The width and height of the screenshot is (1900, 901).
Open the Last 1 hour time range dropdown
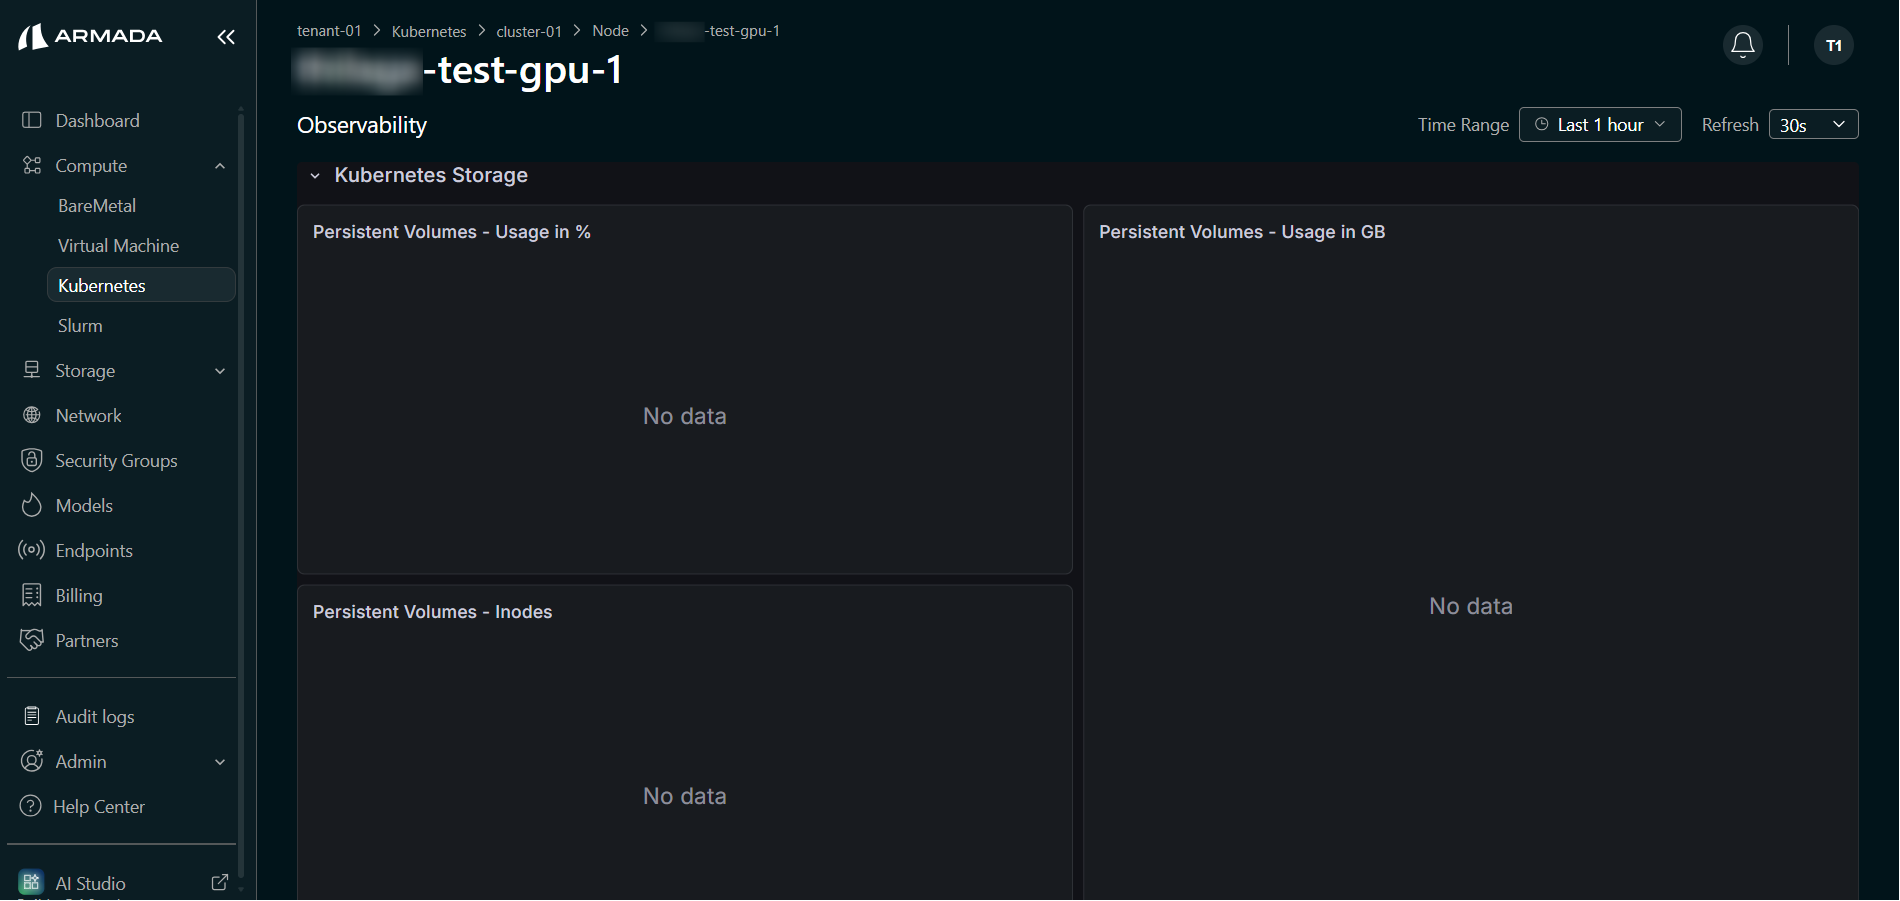pos(1600,125)
